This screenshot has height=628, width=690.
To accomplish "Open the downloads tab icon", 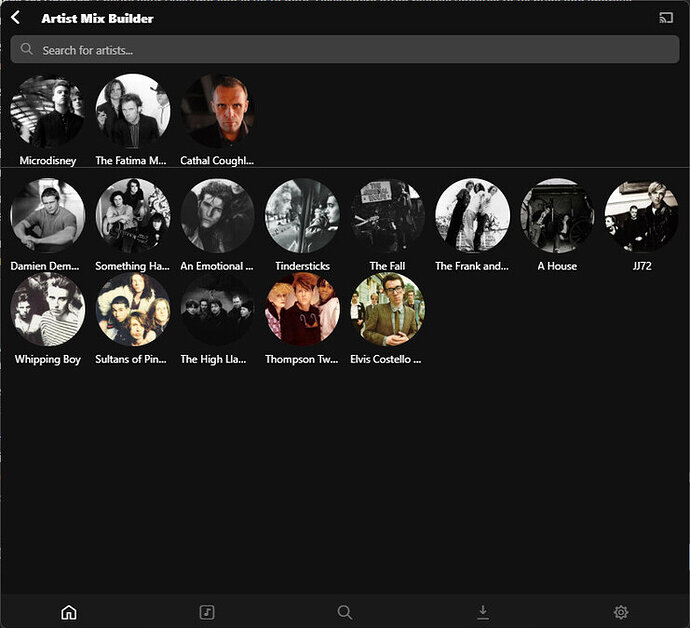I will coord(483,612).
